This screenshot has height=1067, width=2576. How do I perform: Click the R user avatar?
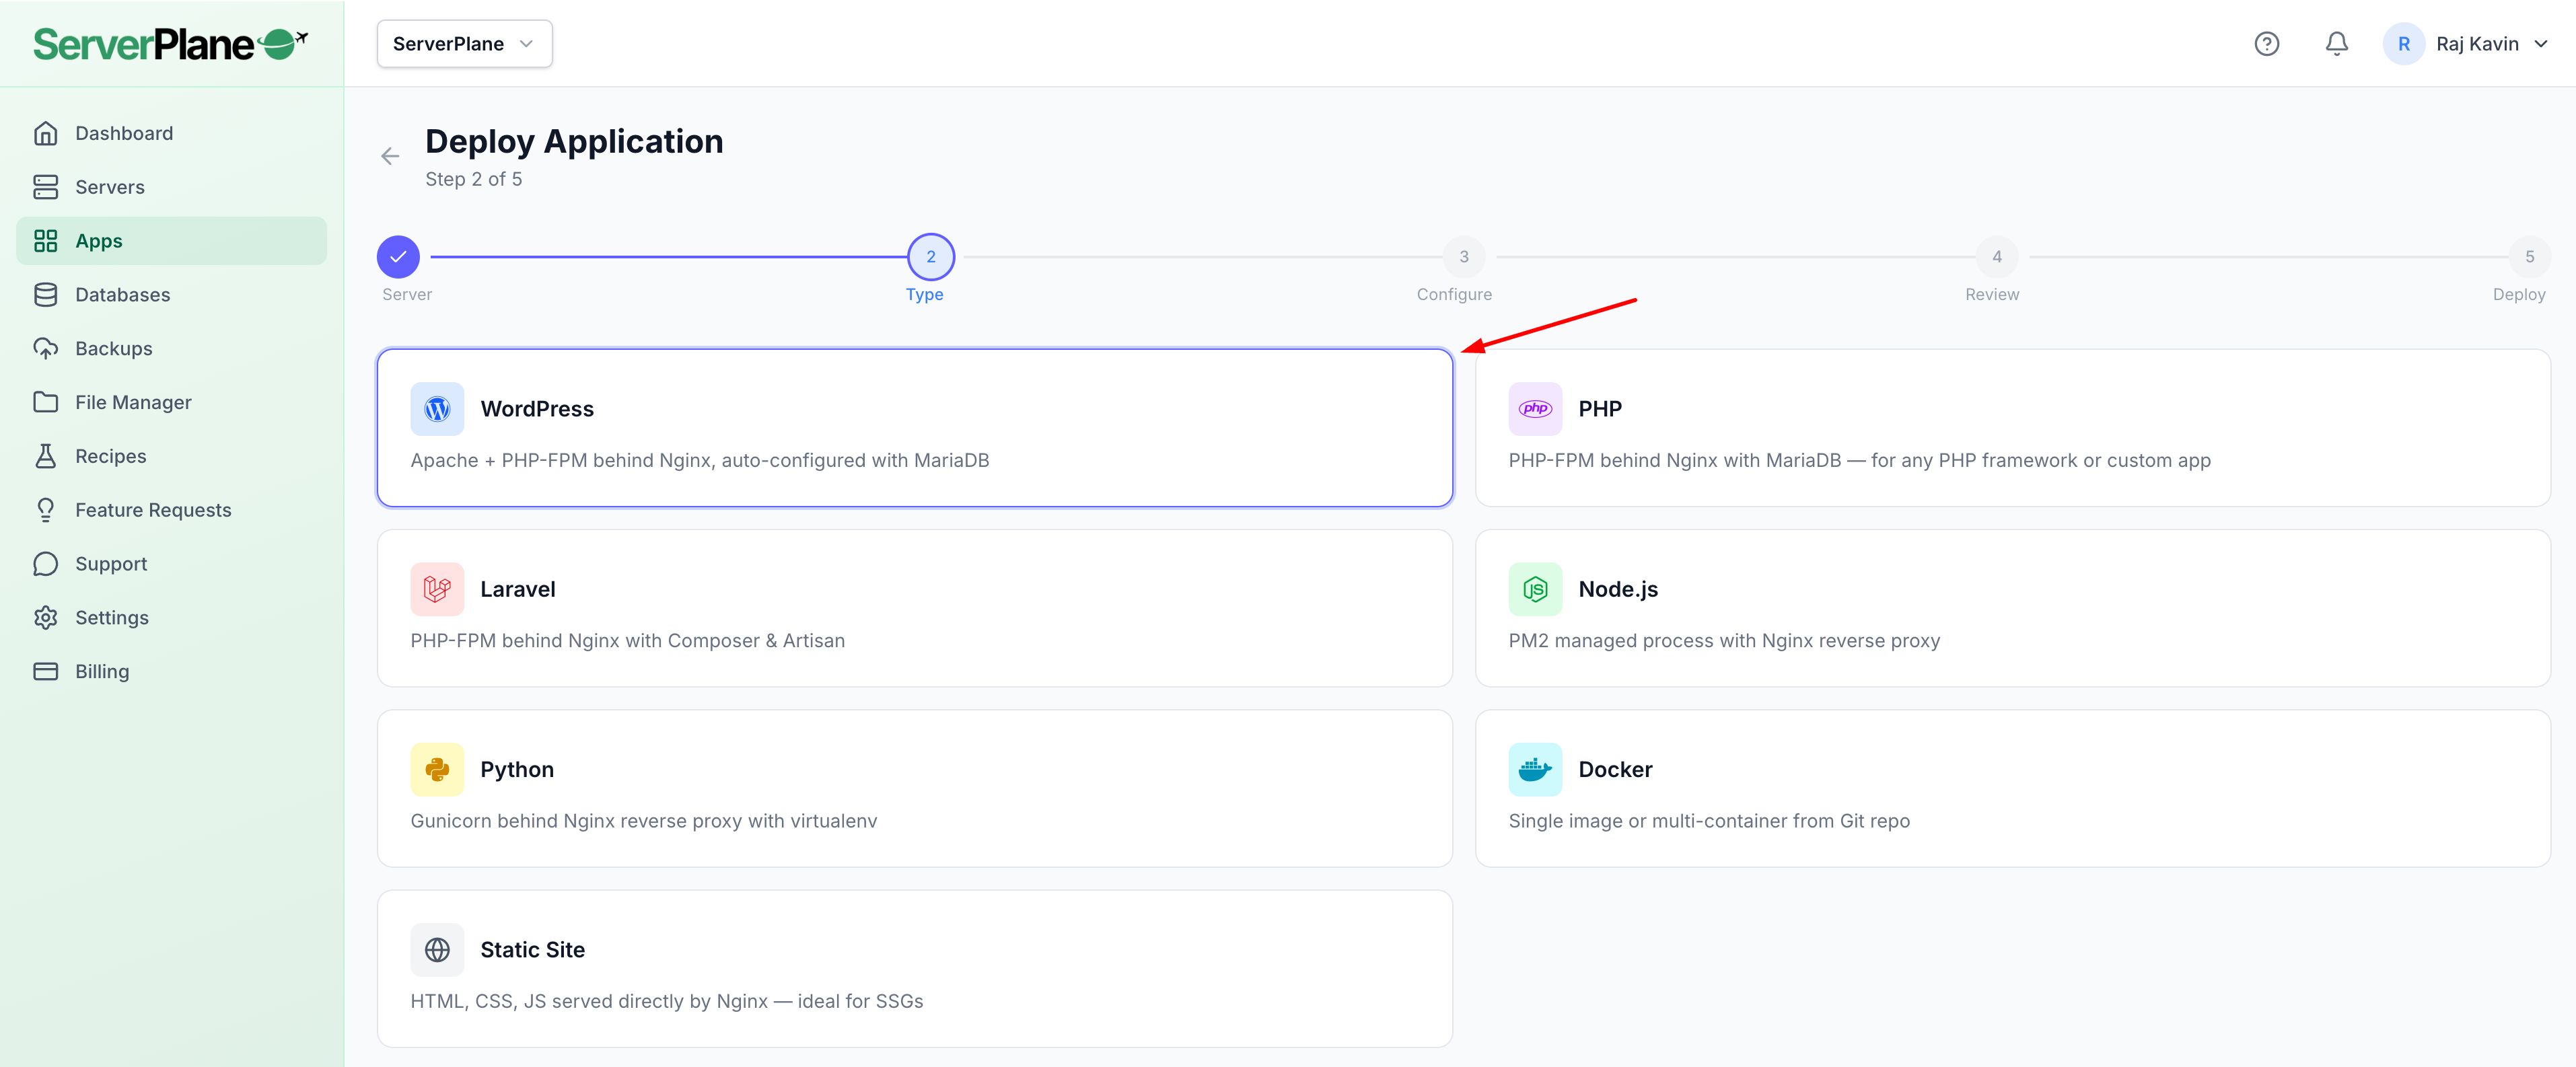(2403, 44)
